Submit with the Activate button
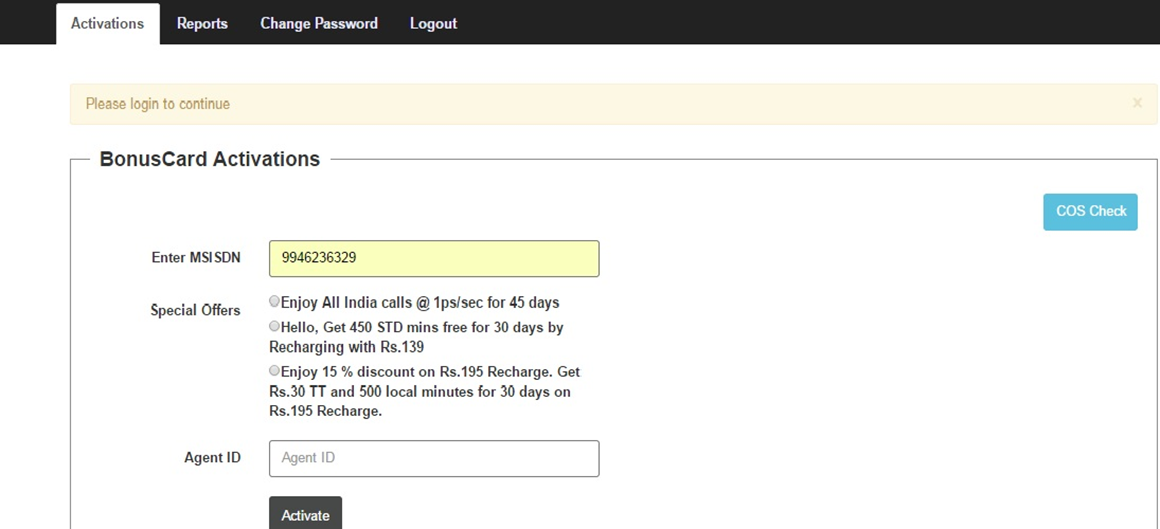The height and width of the screenshot is (529, 1160). point(306,514)
